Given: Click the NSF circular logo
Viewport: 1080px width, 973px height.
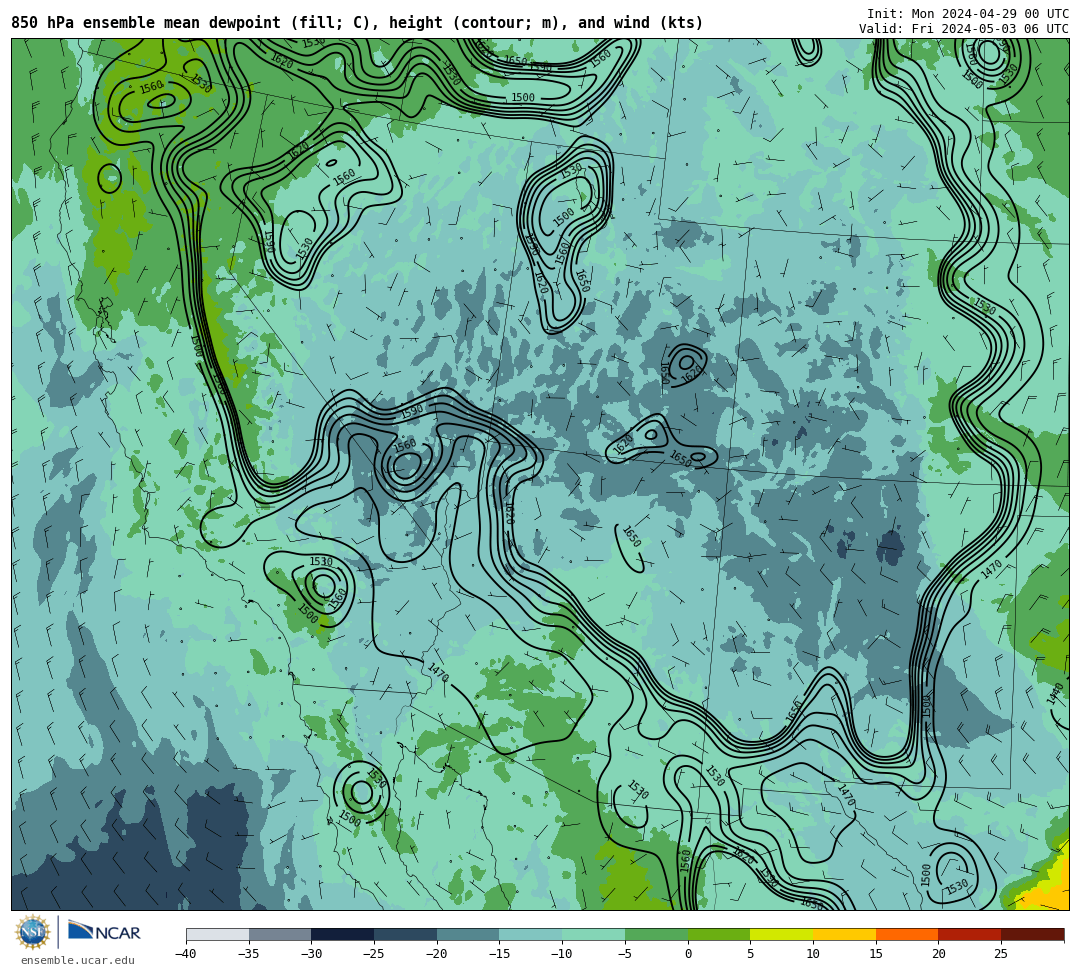Looking at the screenshot, I should click(x=32, y=932).
